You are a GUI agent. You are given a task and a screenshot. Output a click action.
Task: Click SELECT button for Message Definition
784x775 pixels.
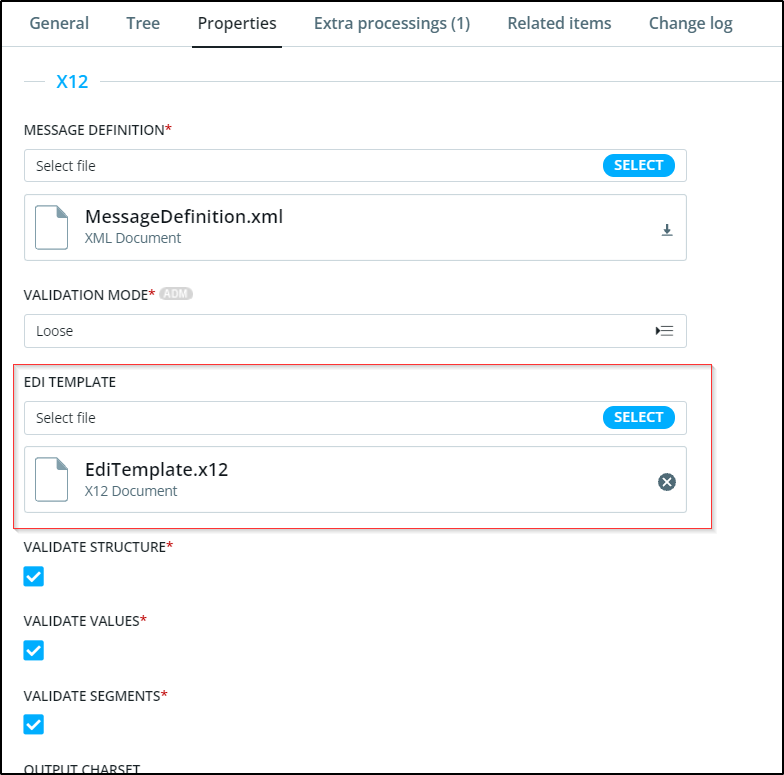click(x=638, y=166)
